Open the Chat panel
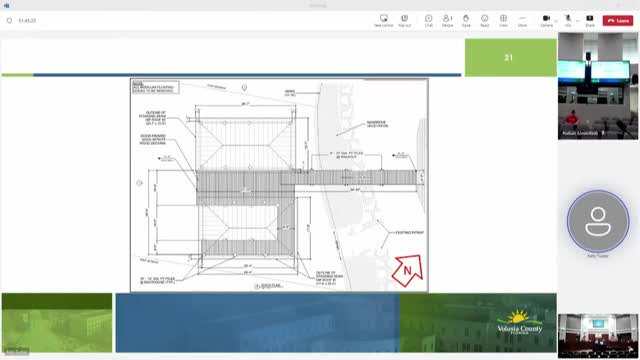Screen dimensions: 640x360 pos(429,20)
